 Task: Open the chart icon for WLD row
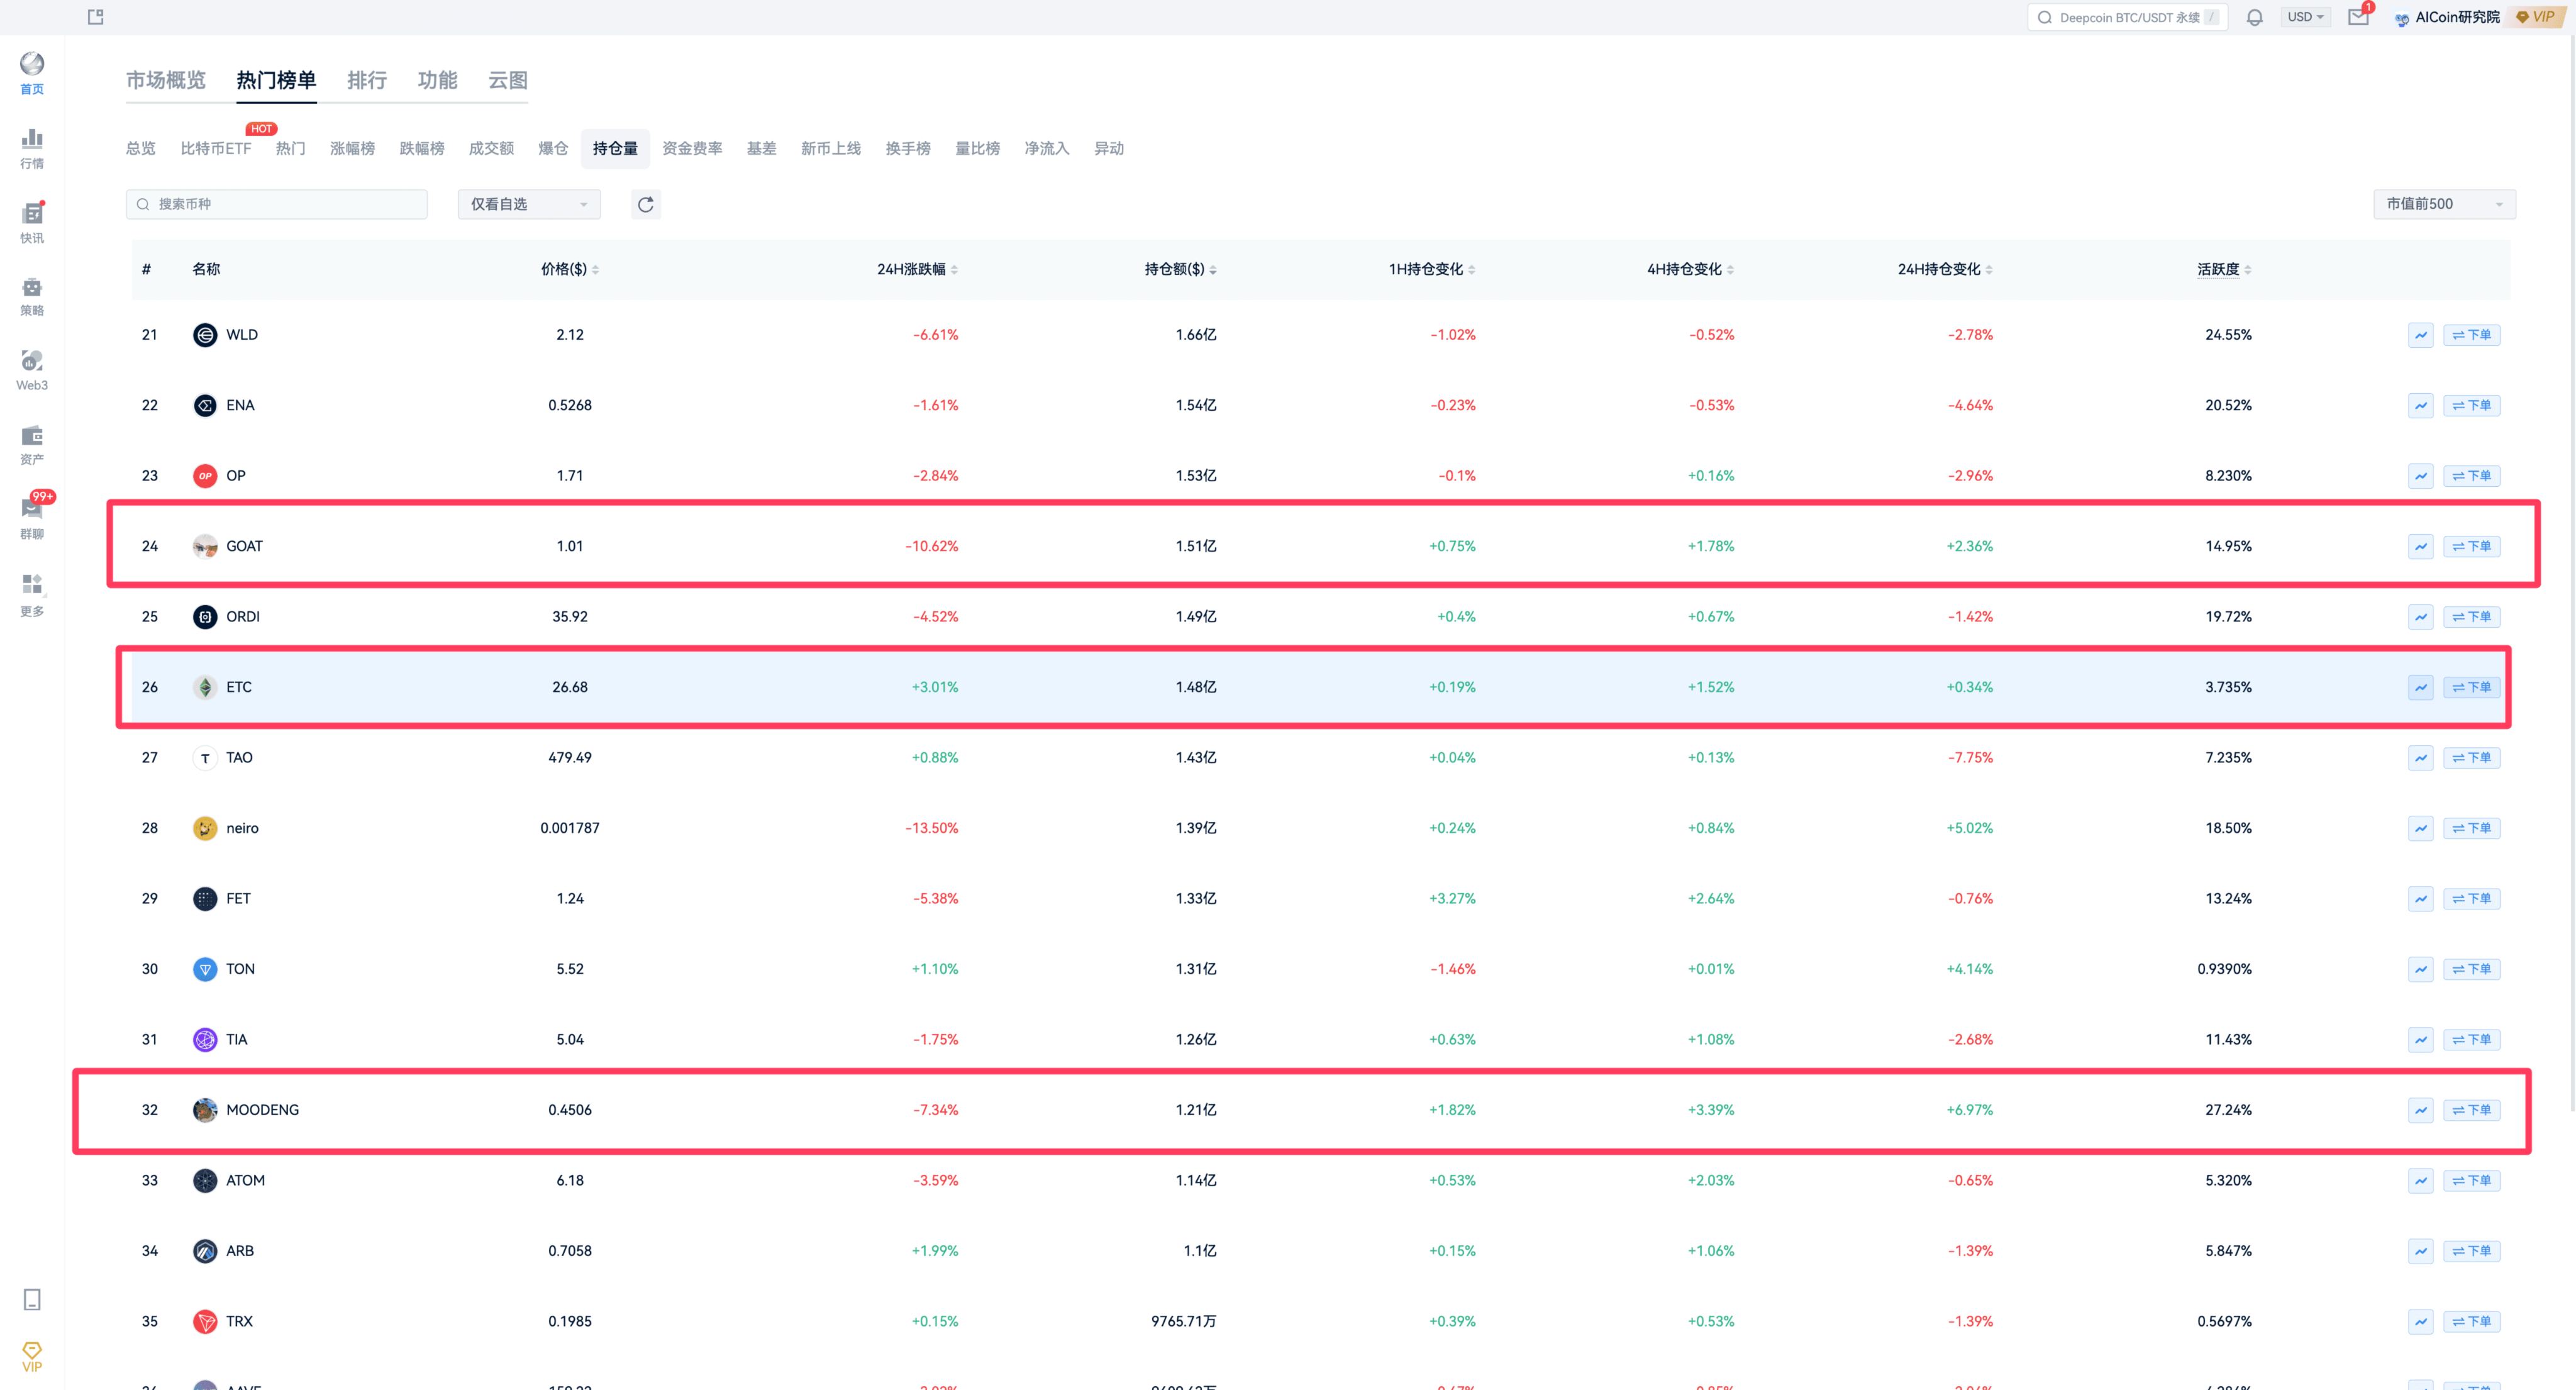pyautogui.click(x=2420, y=335)
